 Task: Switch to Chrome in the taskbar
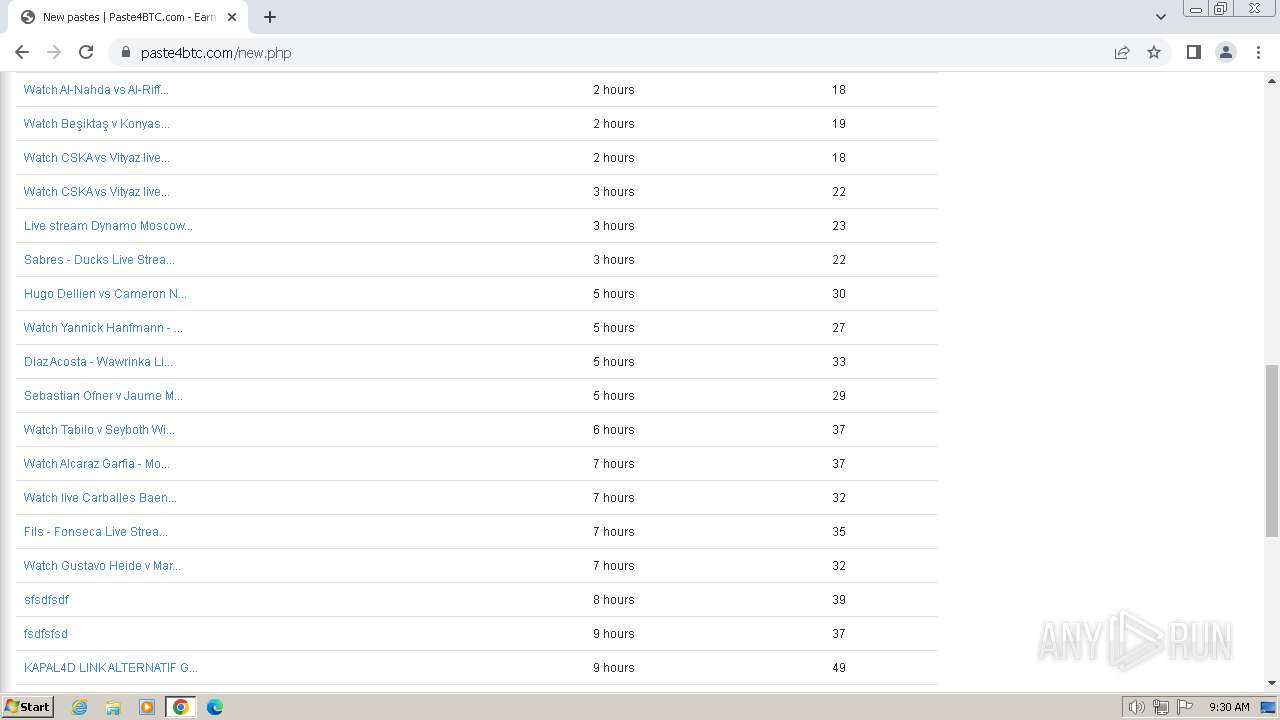(x=181, y=707)
